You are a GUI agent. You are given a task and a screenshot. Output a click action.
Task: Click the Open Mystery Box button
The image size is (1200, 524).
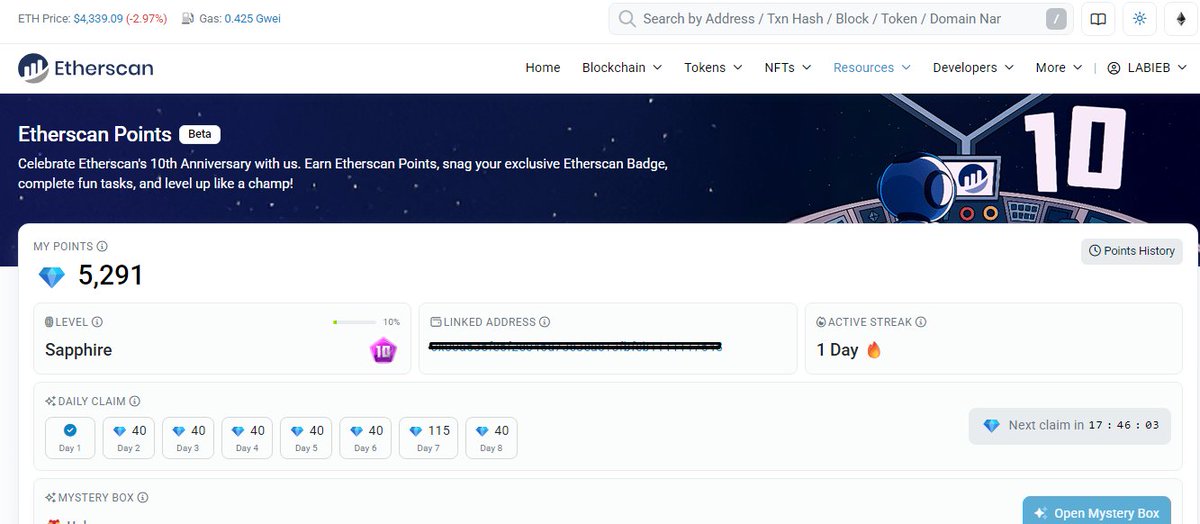pyautogui.click(x=1097, y=512)
